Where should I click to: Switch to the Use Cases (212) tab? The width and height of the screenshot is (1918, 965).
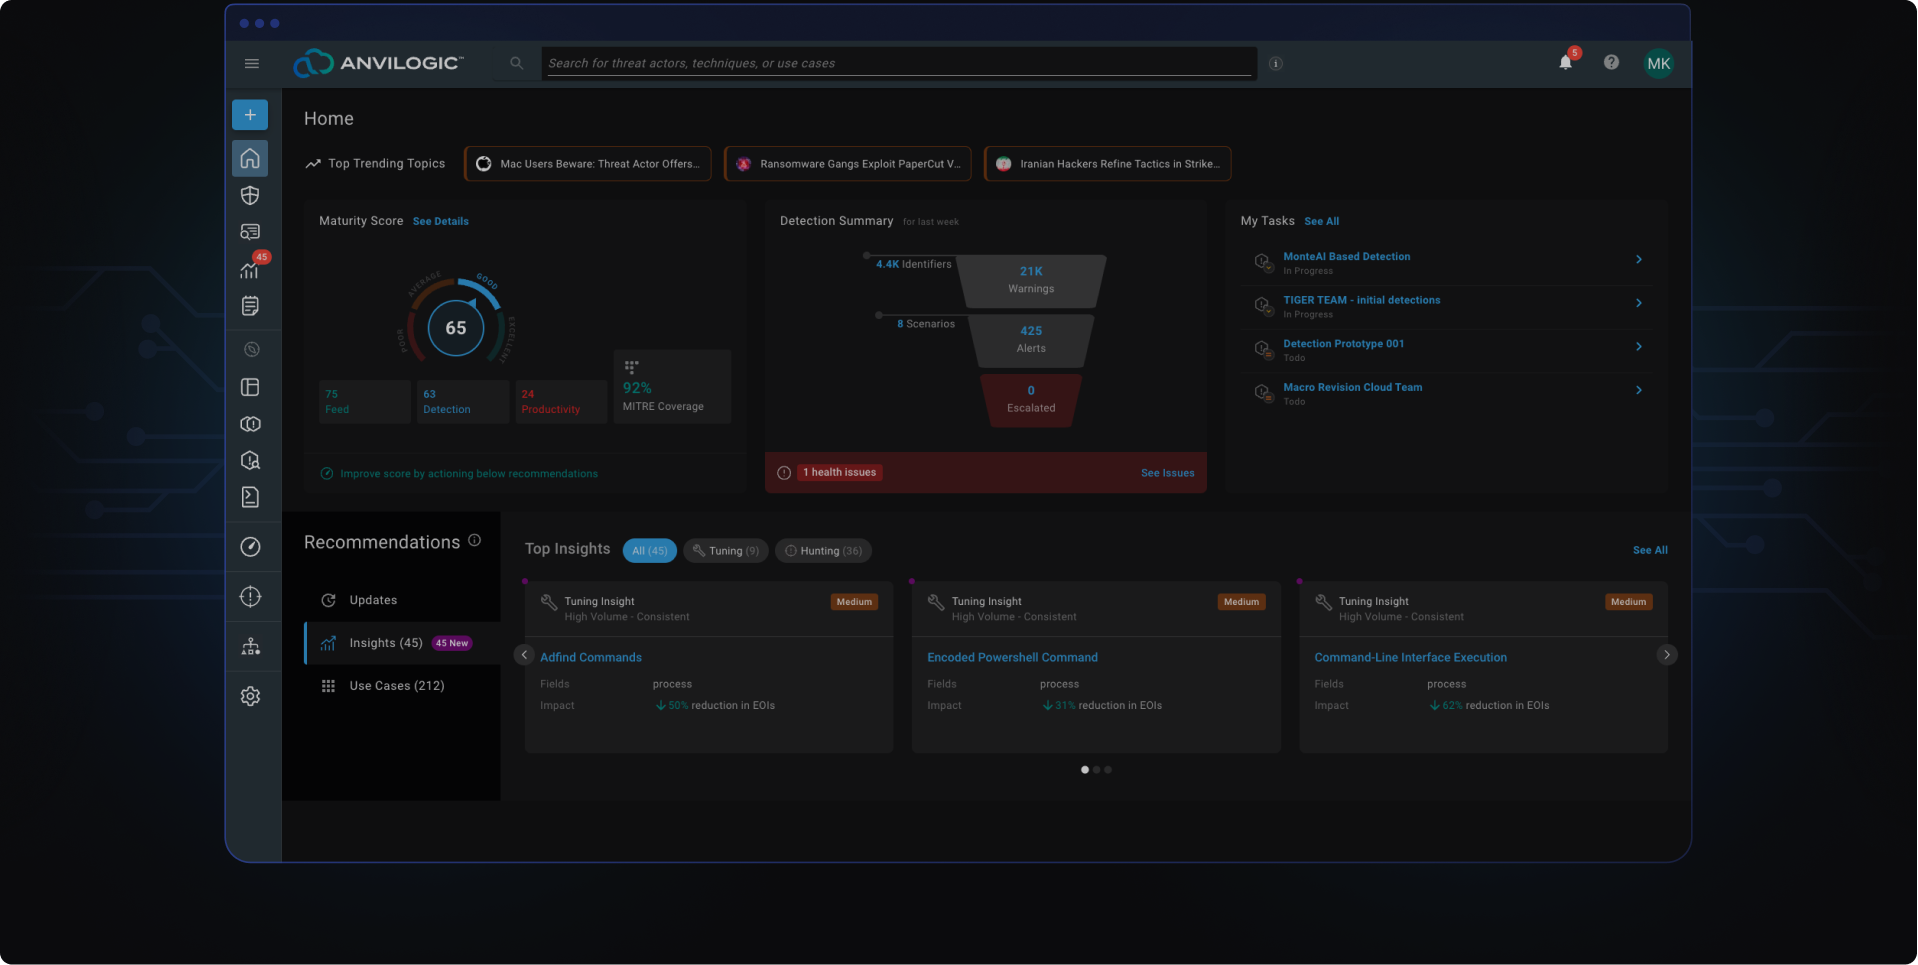click(396, 685)
